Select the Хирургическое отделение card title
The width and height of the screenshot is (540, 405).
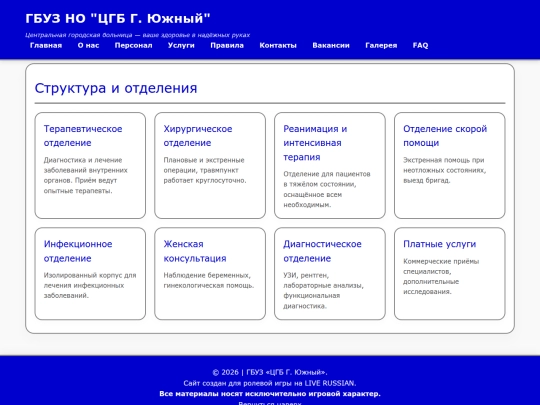point(198,136)
